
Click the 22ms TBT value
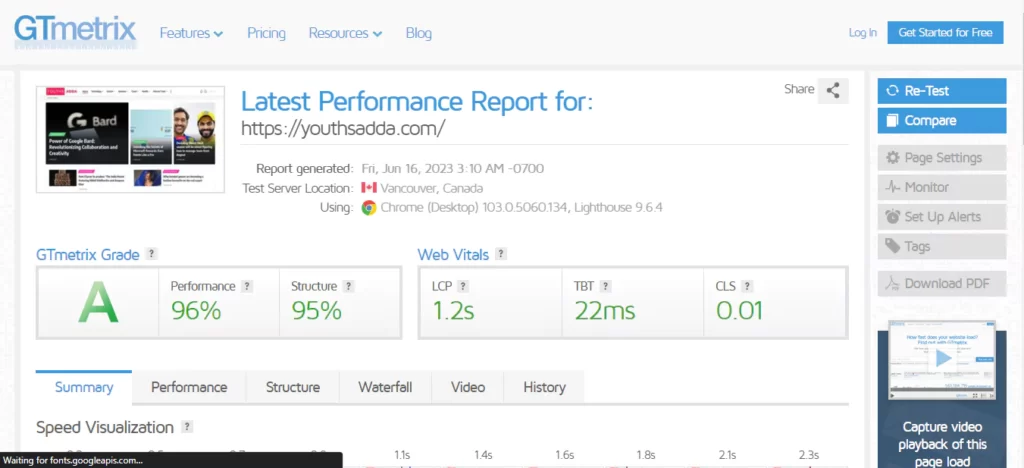tap(605, 311)
